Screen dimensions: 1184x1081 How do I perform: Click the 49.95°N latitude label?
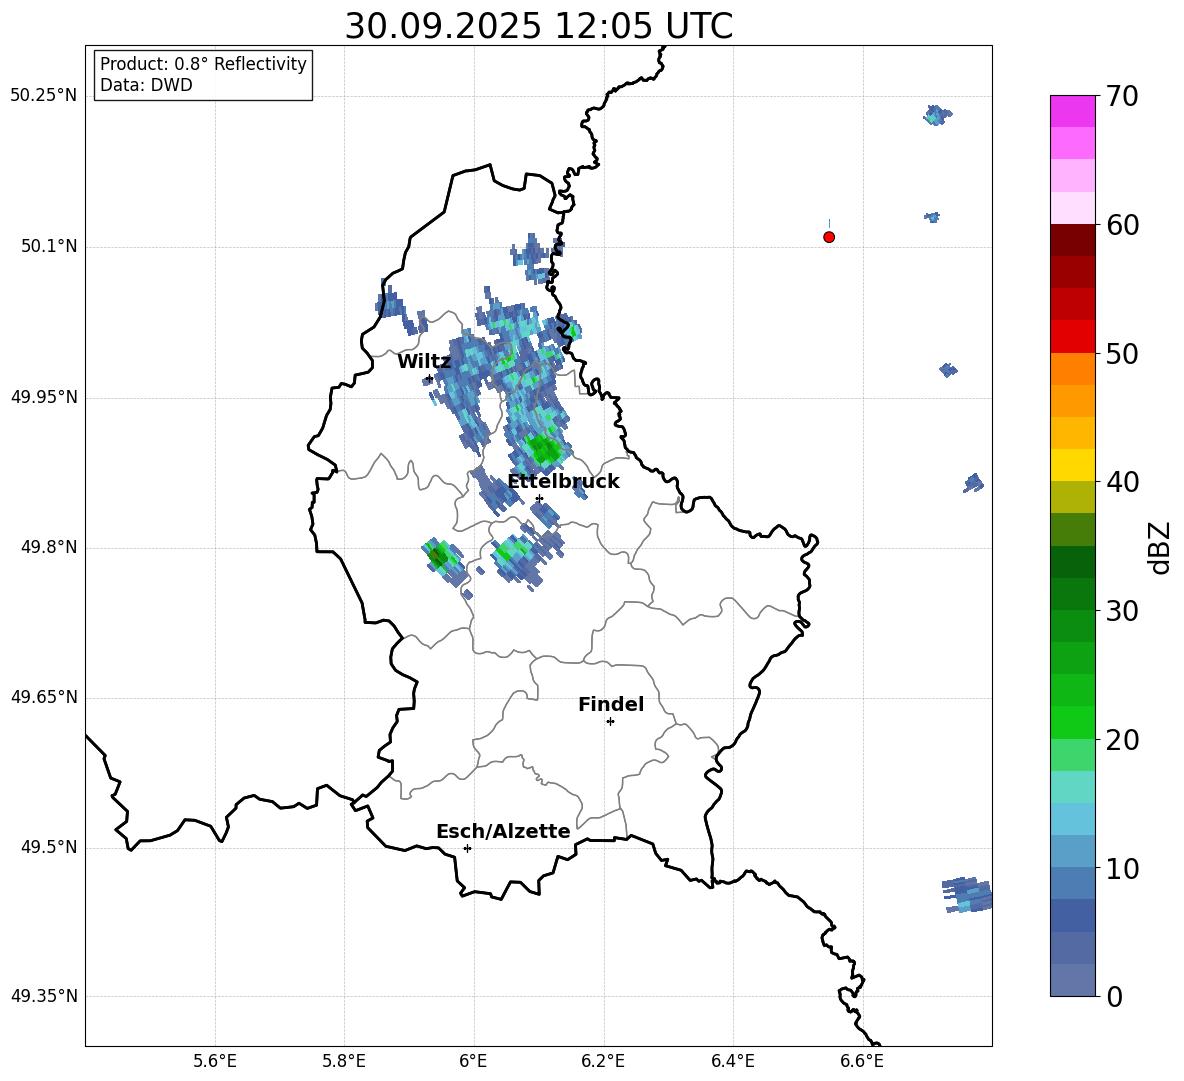pyautogui.click(x=44, y=397)
